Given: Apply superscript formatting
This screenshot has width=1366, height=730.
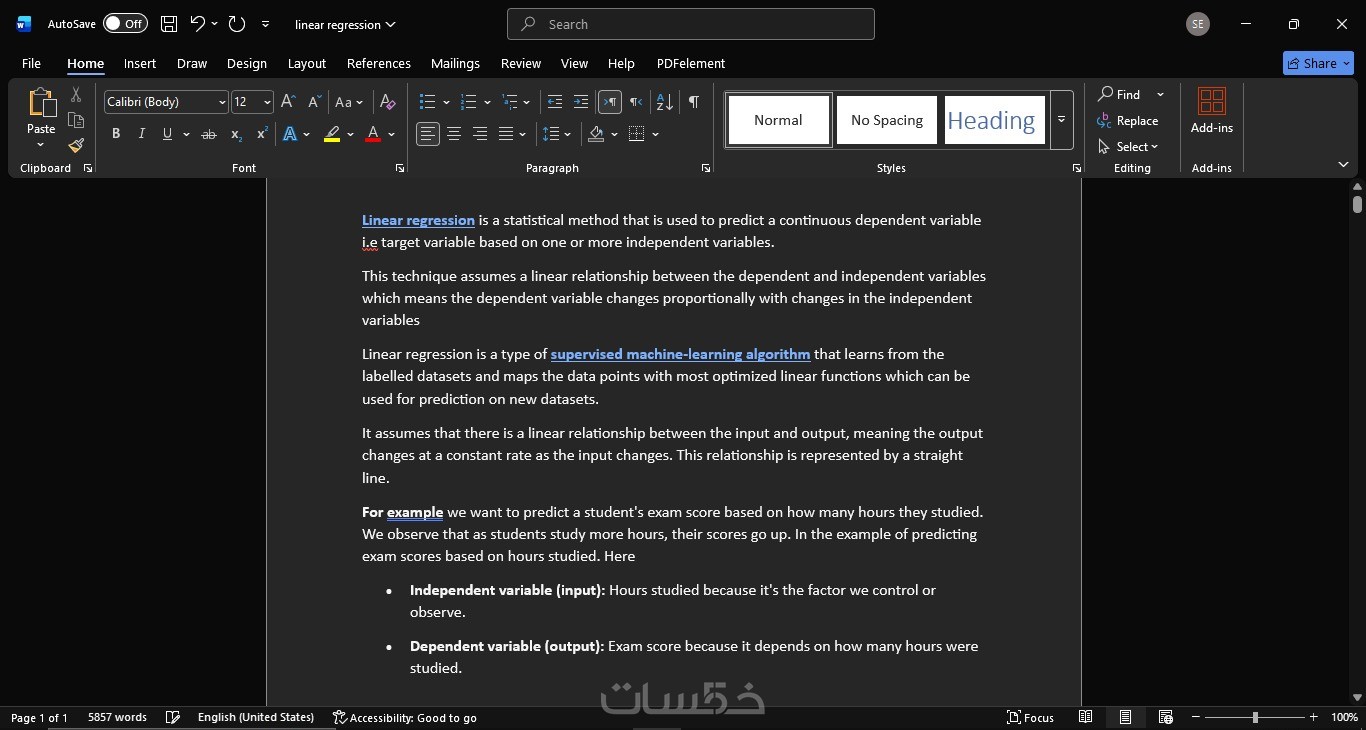Looking at the screenshot, I should point(262,134).
